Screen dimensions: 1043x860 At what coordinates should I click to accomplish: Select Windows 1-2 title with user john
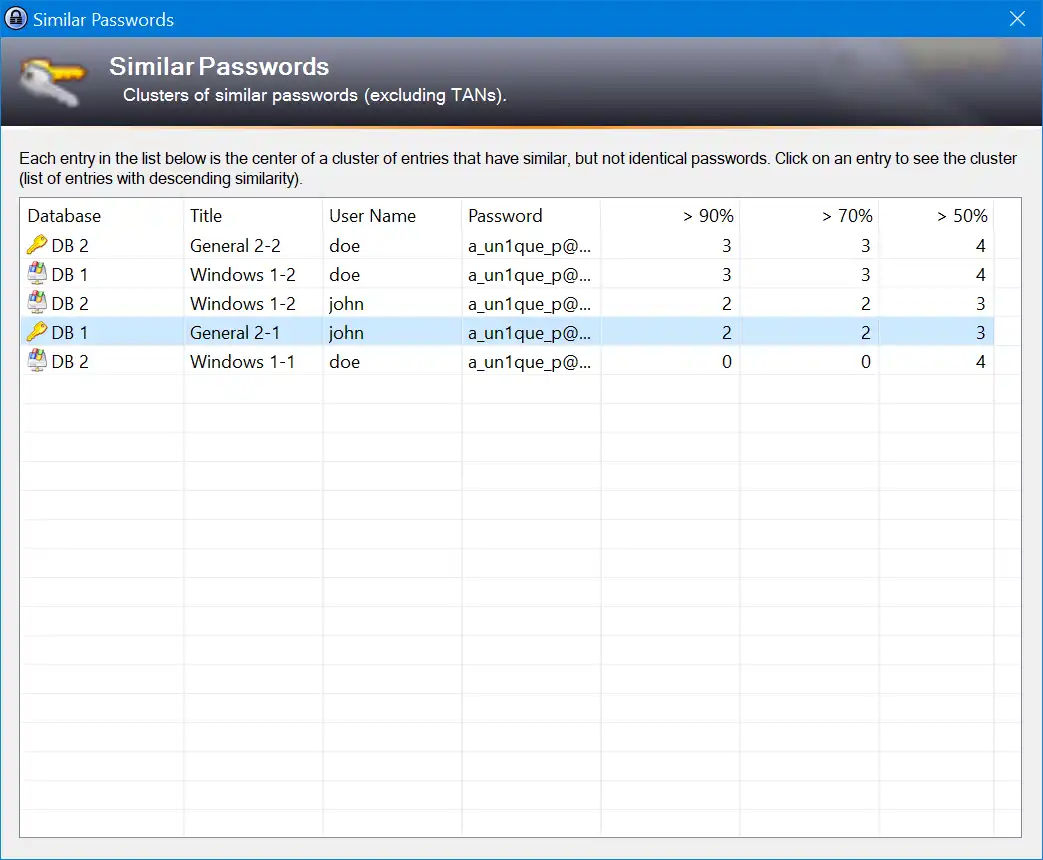click(242, 303)
